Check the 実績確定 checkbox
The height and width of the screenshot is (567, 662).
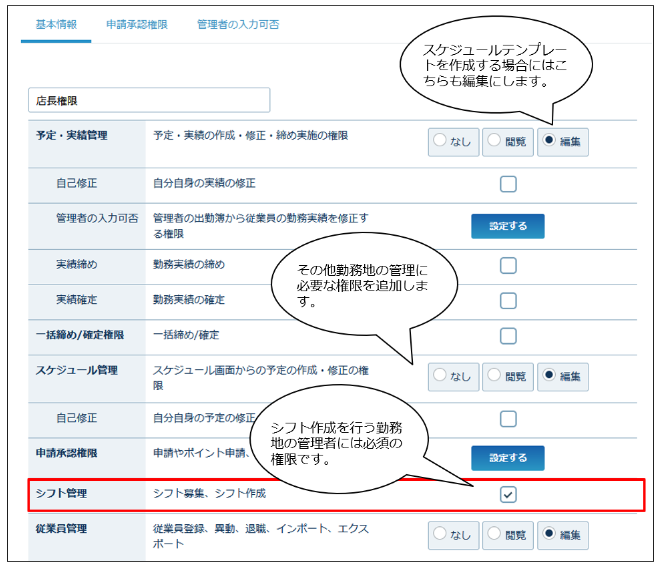508,301
